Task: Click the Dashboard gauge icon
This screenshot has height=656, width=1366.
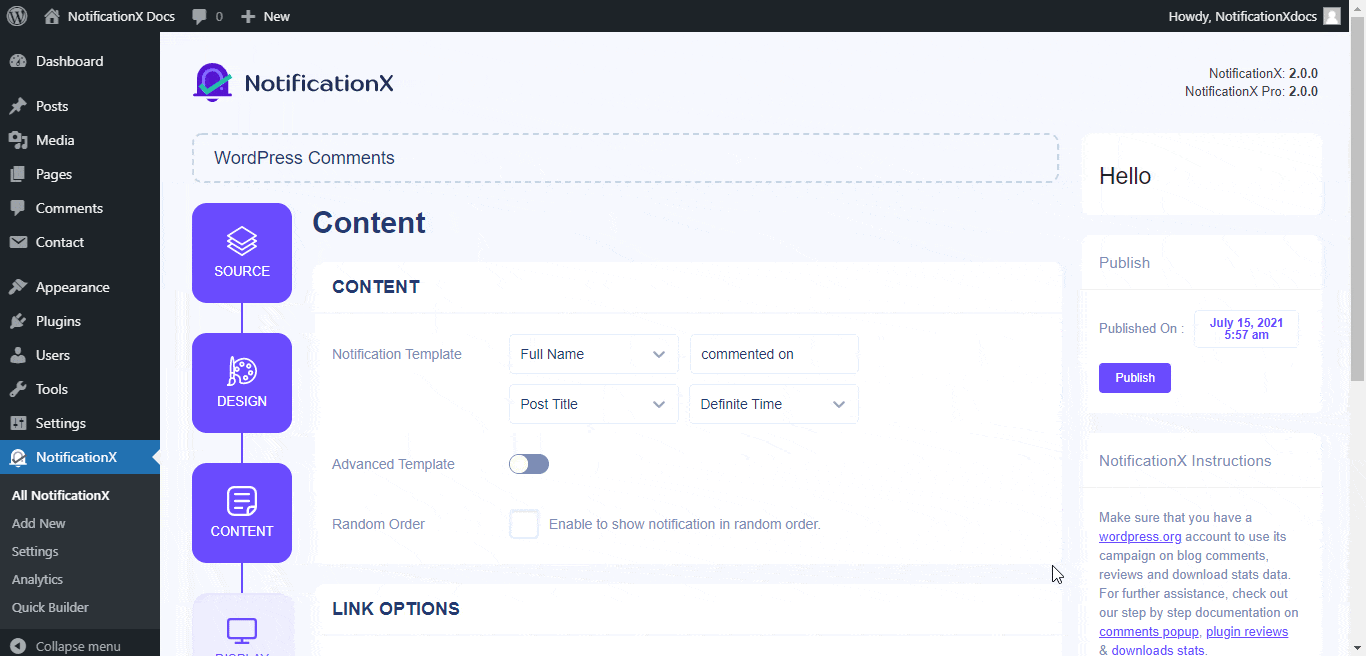Action: click(18, 61)
